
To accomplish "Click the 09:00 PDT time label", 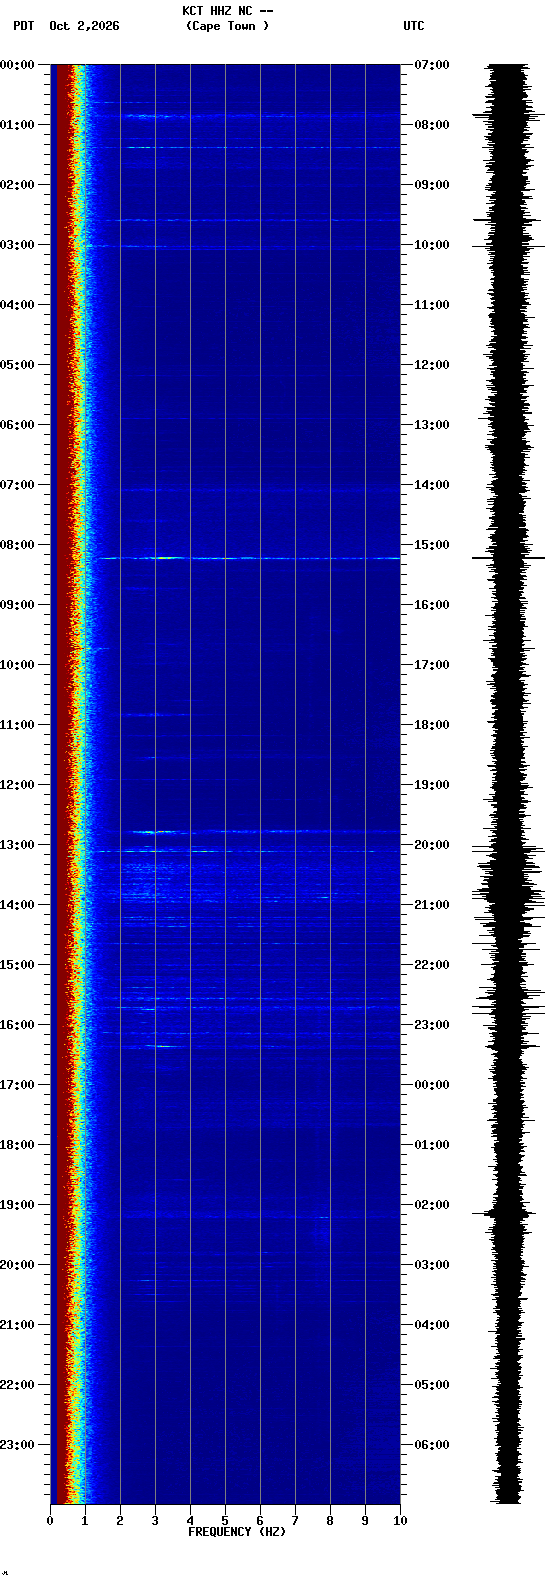I will coord(18,605).
